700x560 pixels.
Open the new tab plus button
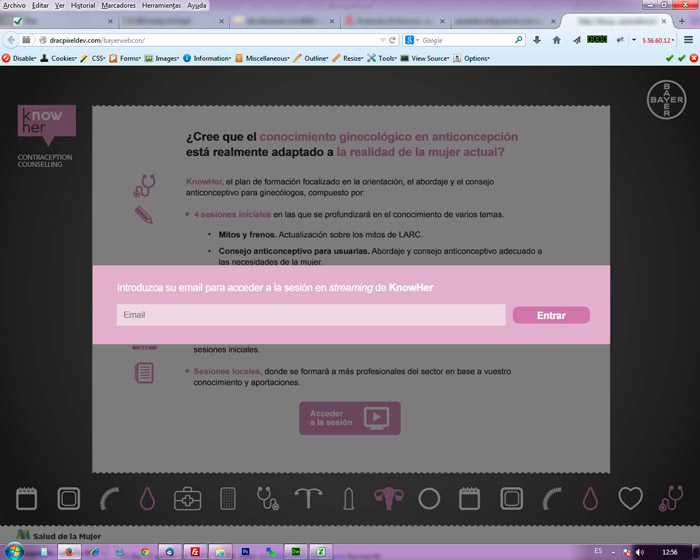click(x=682, y=21)
